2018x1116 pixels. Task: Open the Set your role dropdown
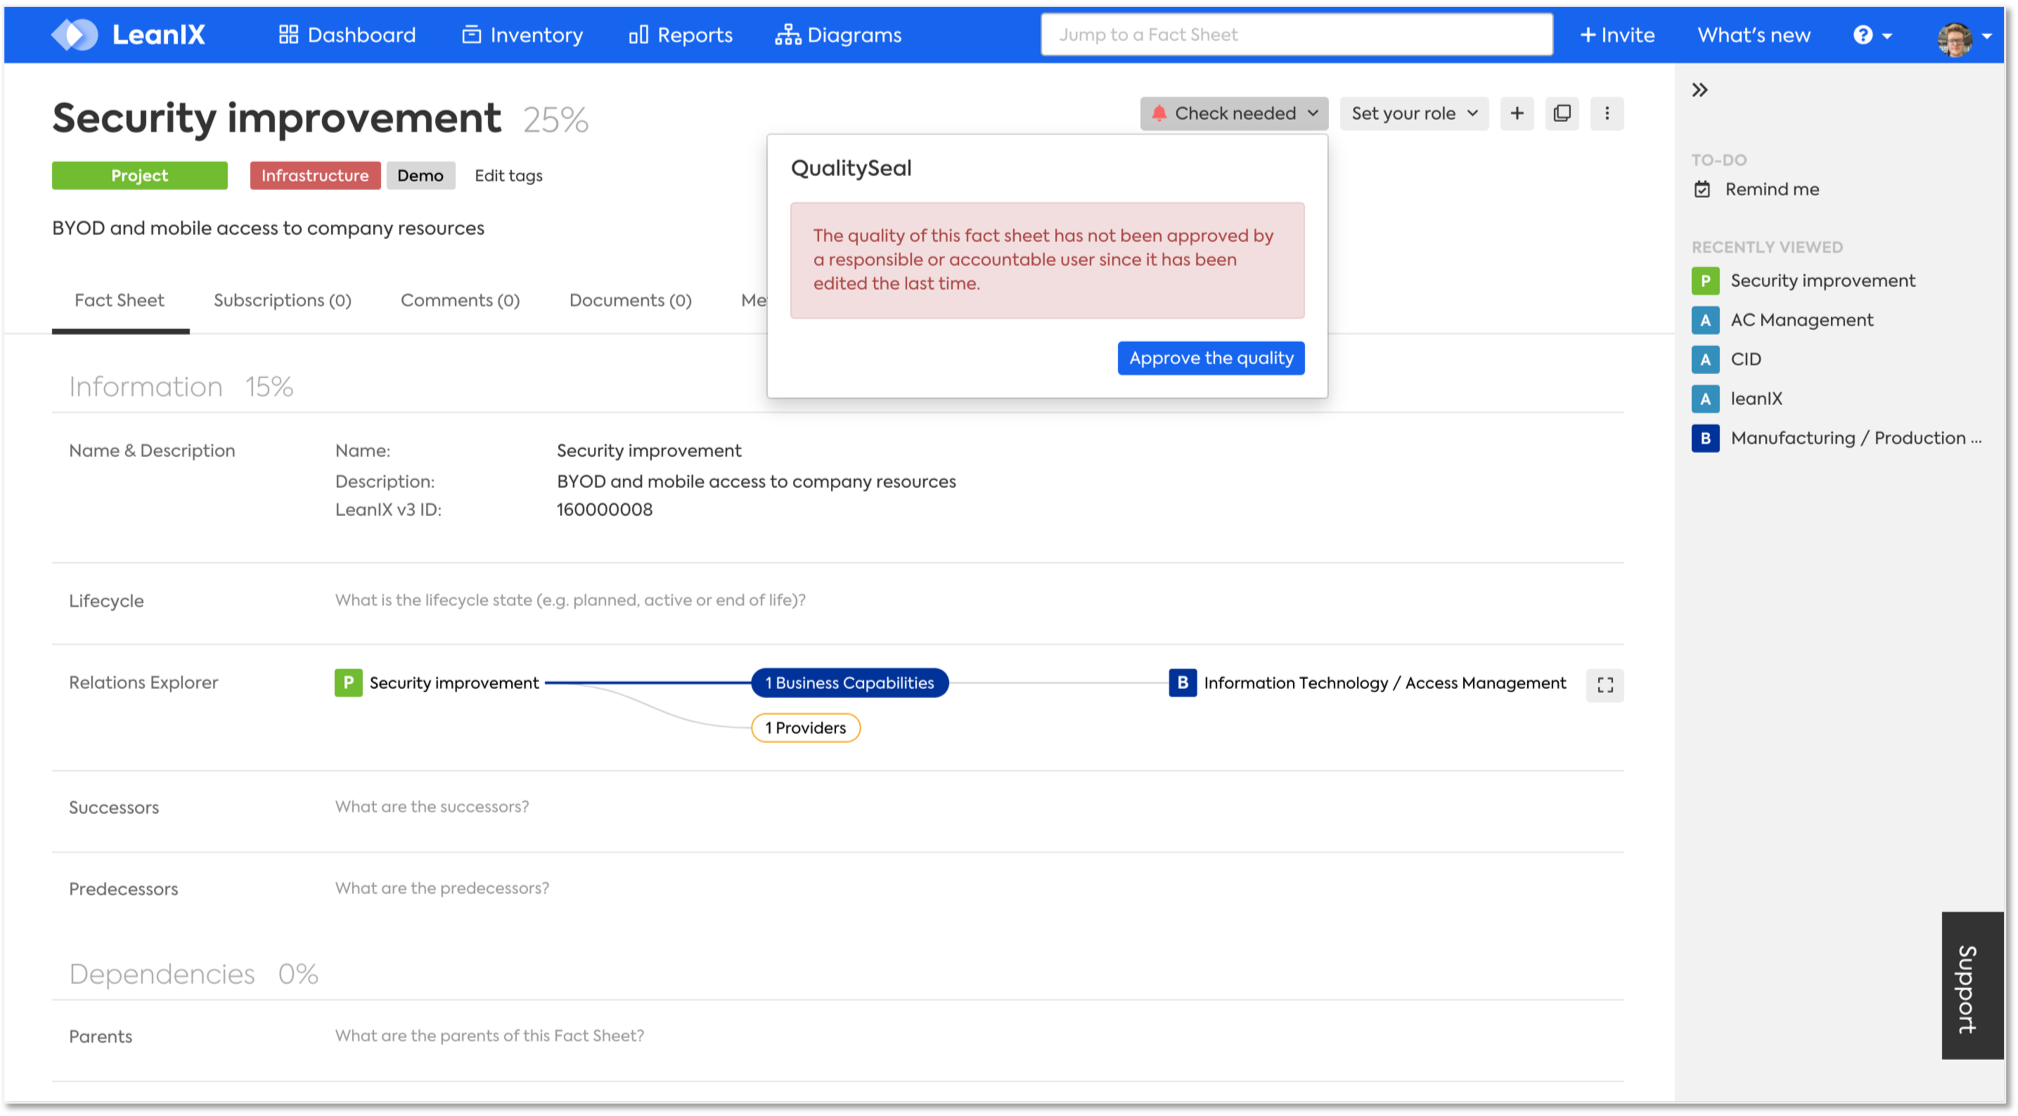pyautogui.click(x=1413, y=114)
